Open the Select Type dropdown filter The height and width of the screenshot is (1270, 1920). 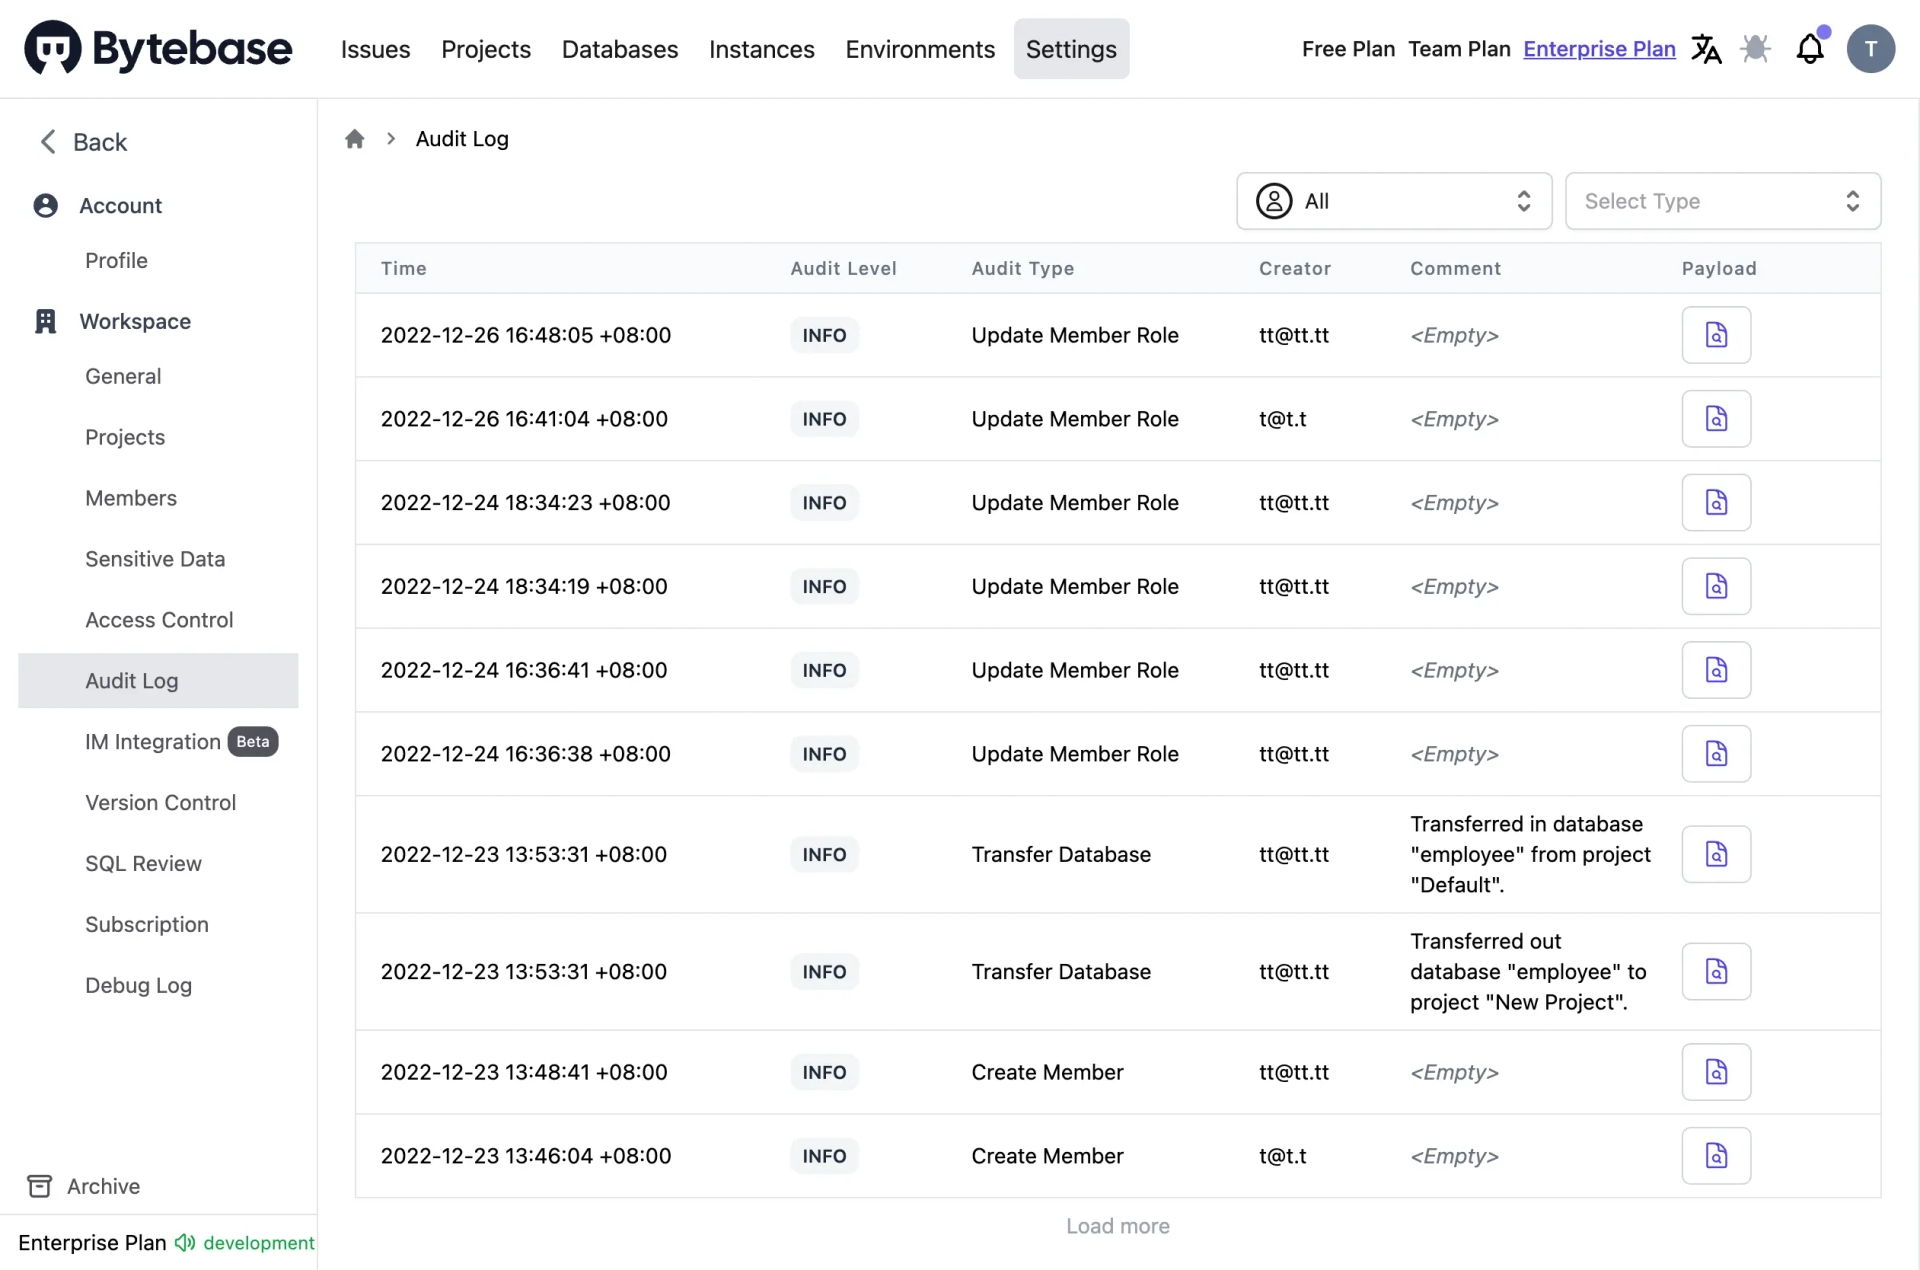coord(1722,200)
